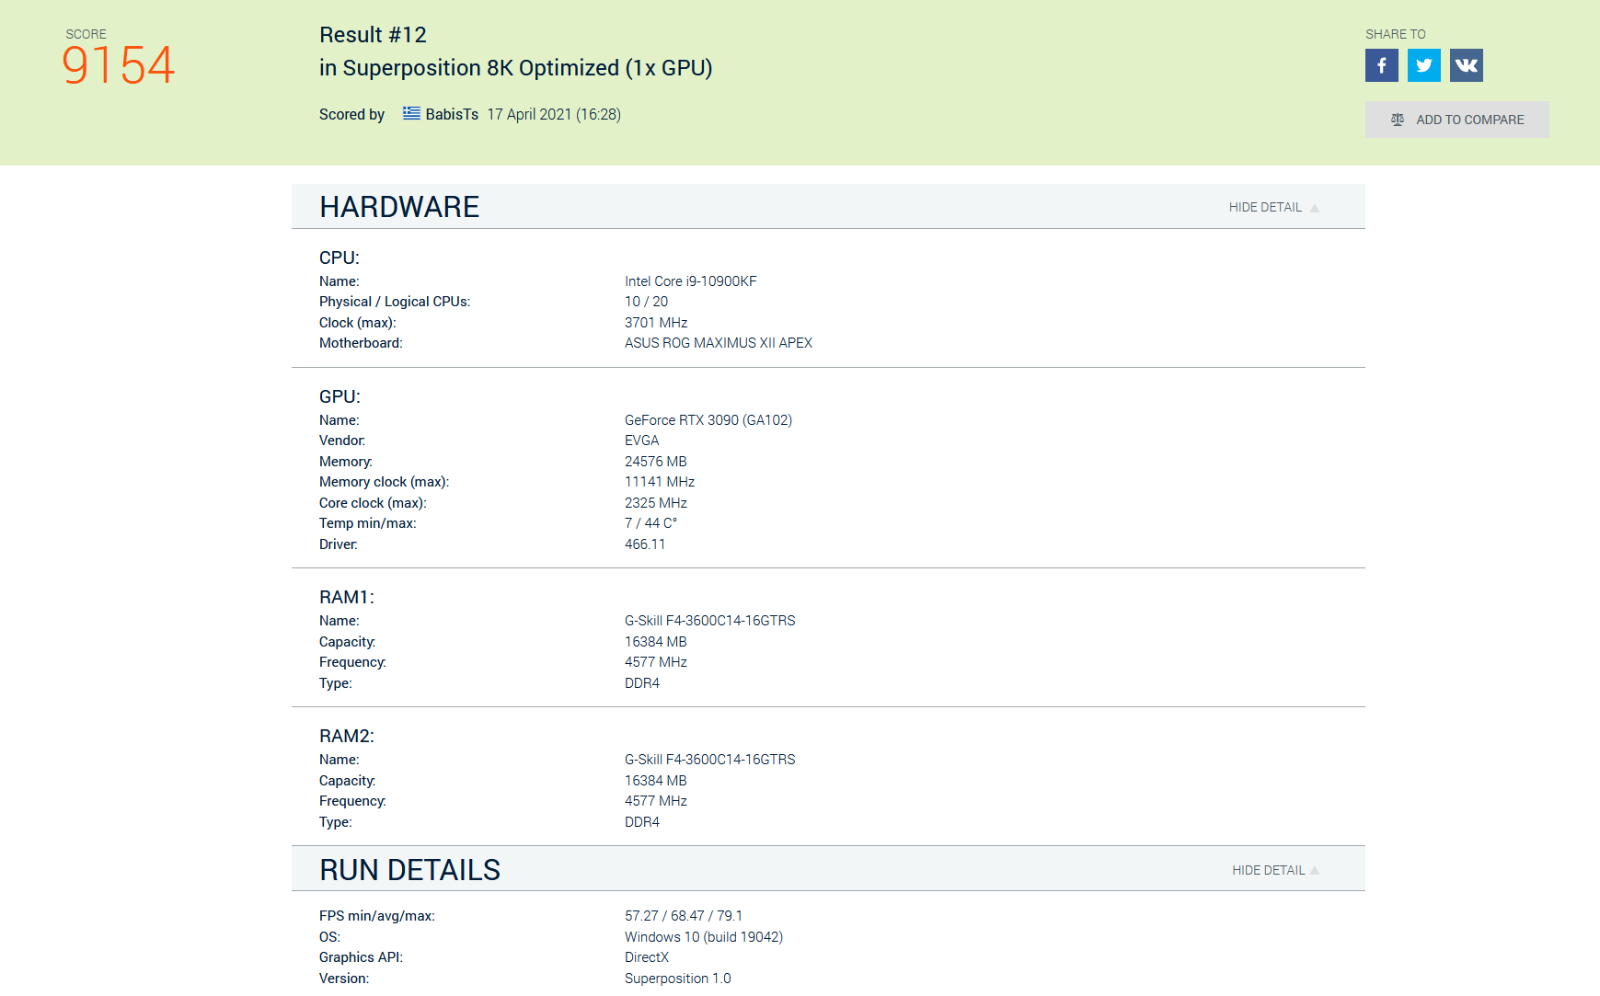Click the HARDWARE section heading

click(x=399, y=207)
